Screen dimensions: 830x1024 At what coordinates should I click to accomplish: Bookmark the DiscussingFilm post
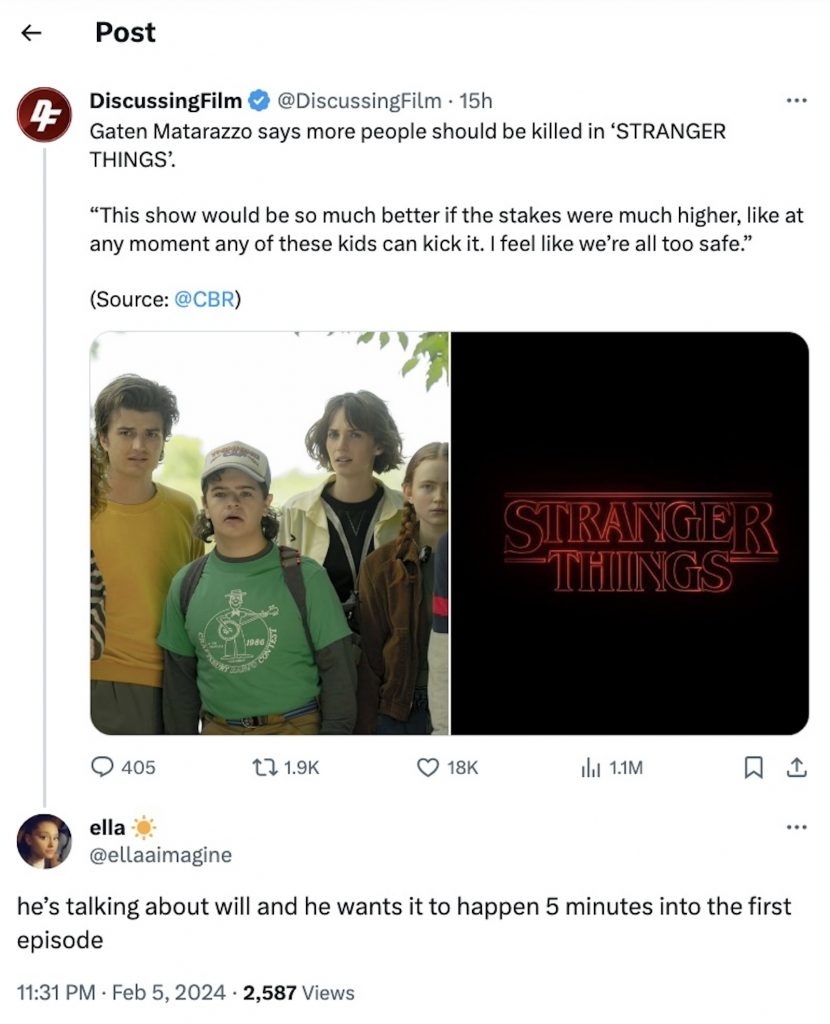tap(754, 767)
